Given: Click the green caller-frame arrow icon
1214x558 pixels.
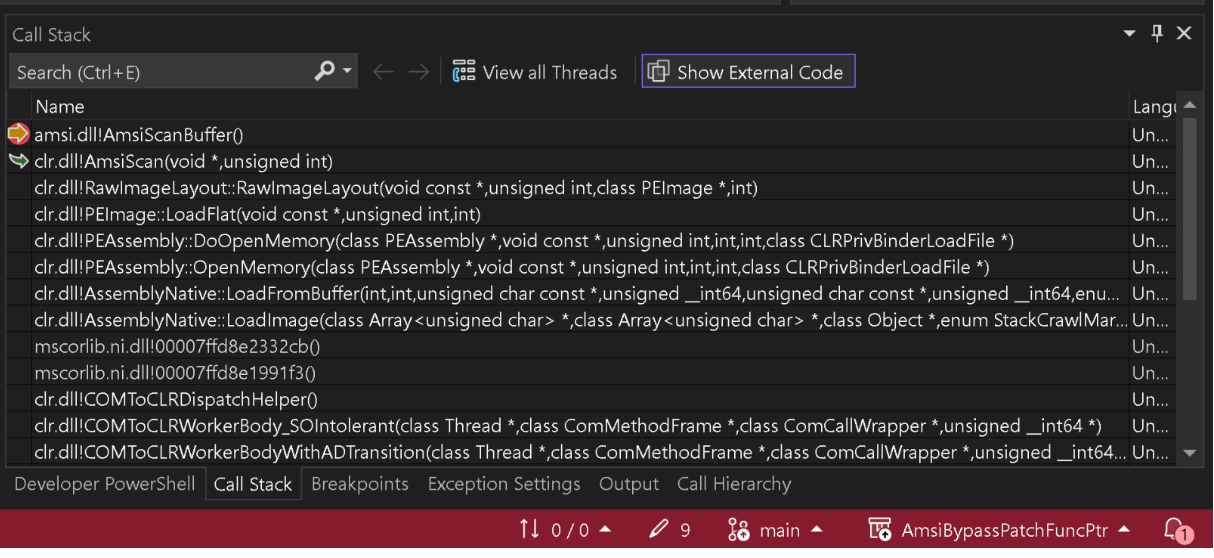Looking at the screenshot, I should [x=18, y=161].
